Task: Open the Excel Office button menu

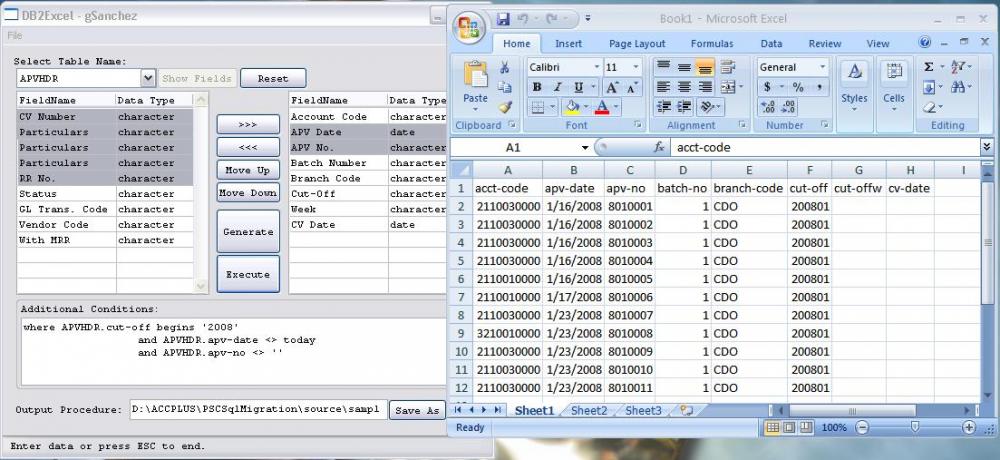Action: point(469,29)
